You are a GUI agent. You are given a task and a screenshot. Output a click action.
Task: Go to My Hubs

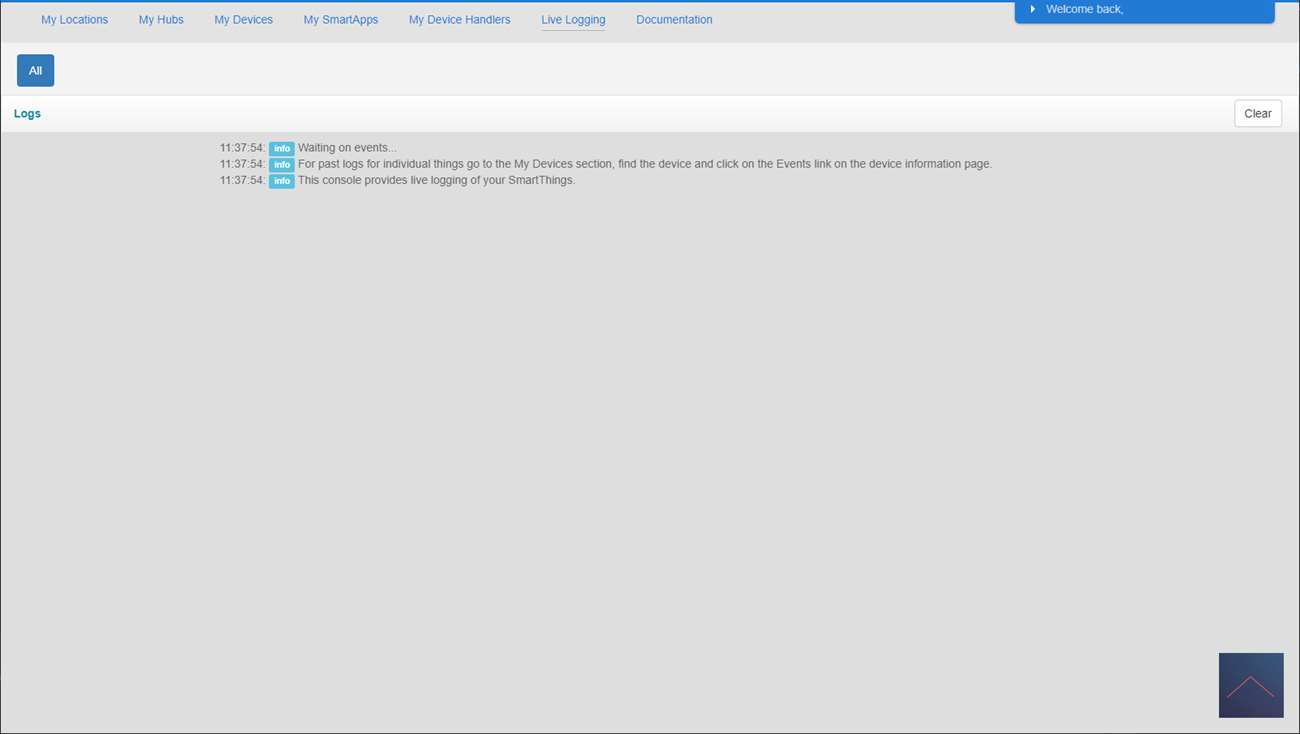161,20
